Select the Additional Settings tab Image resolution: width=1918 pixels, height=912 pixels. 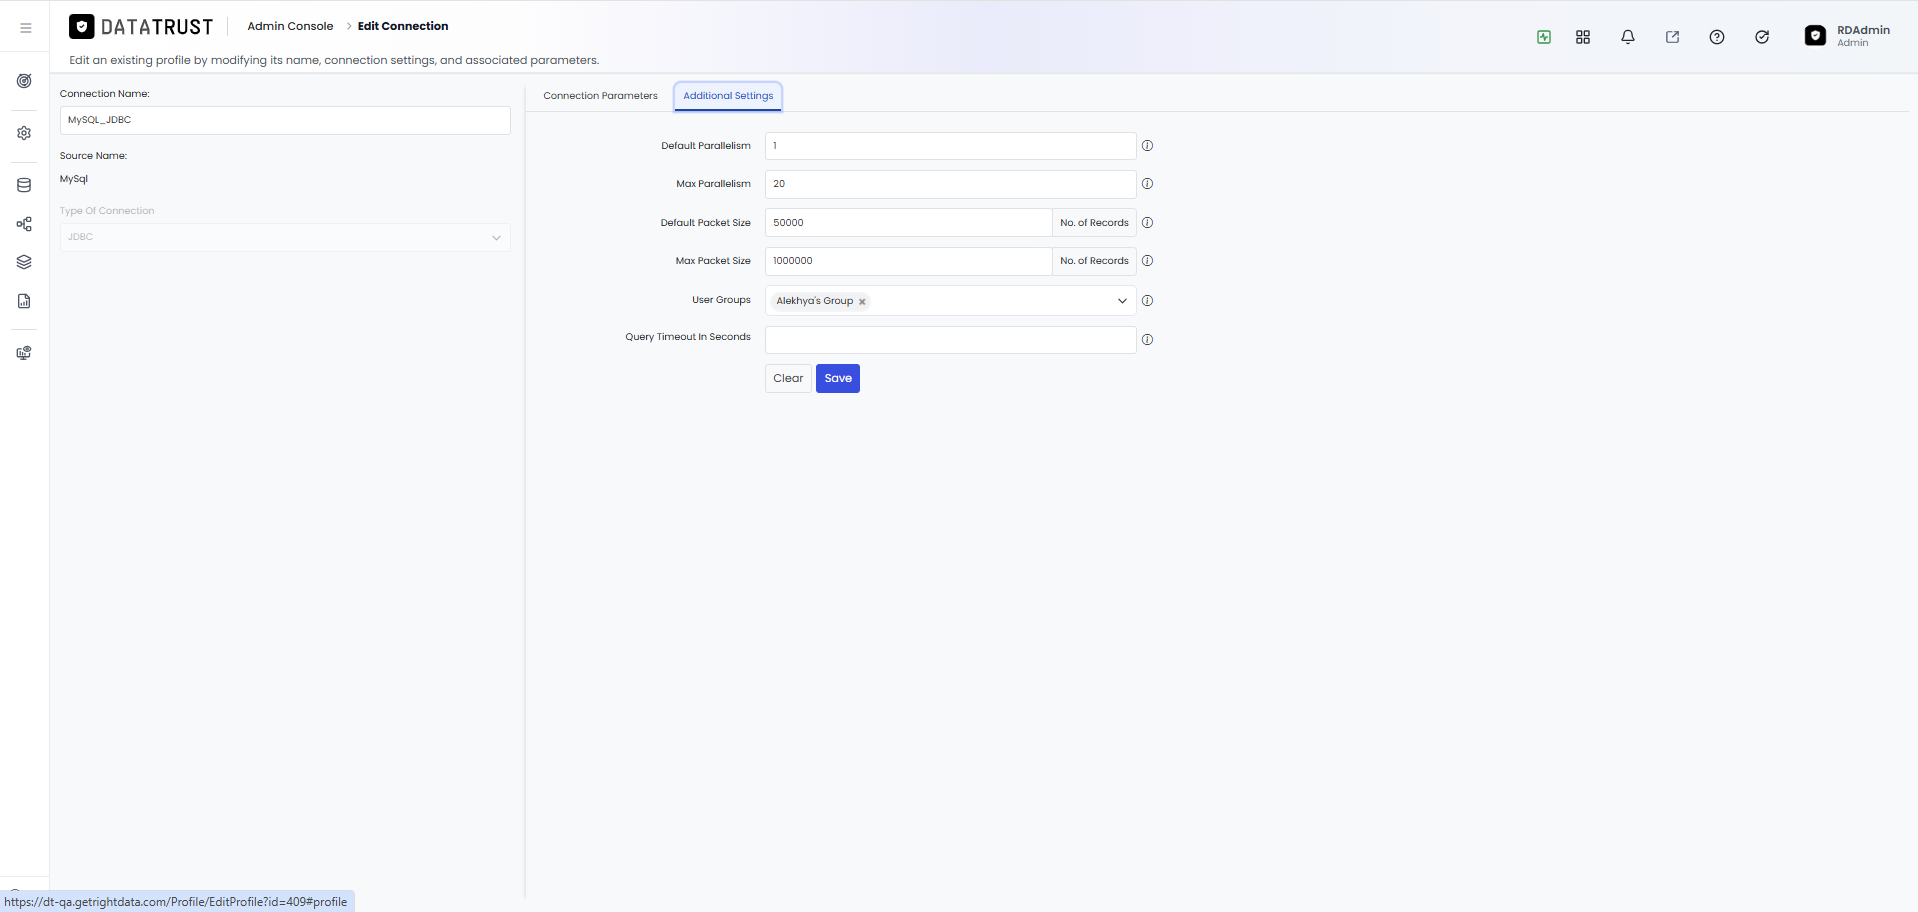click(728, 96)
